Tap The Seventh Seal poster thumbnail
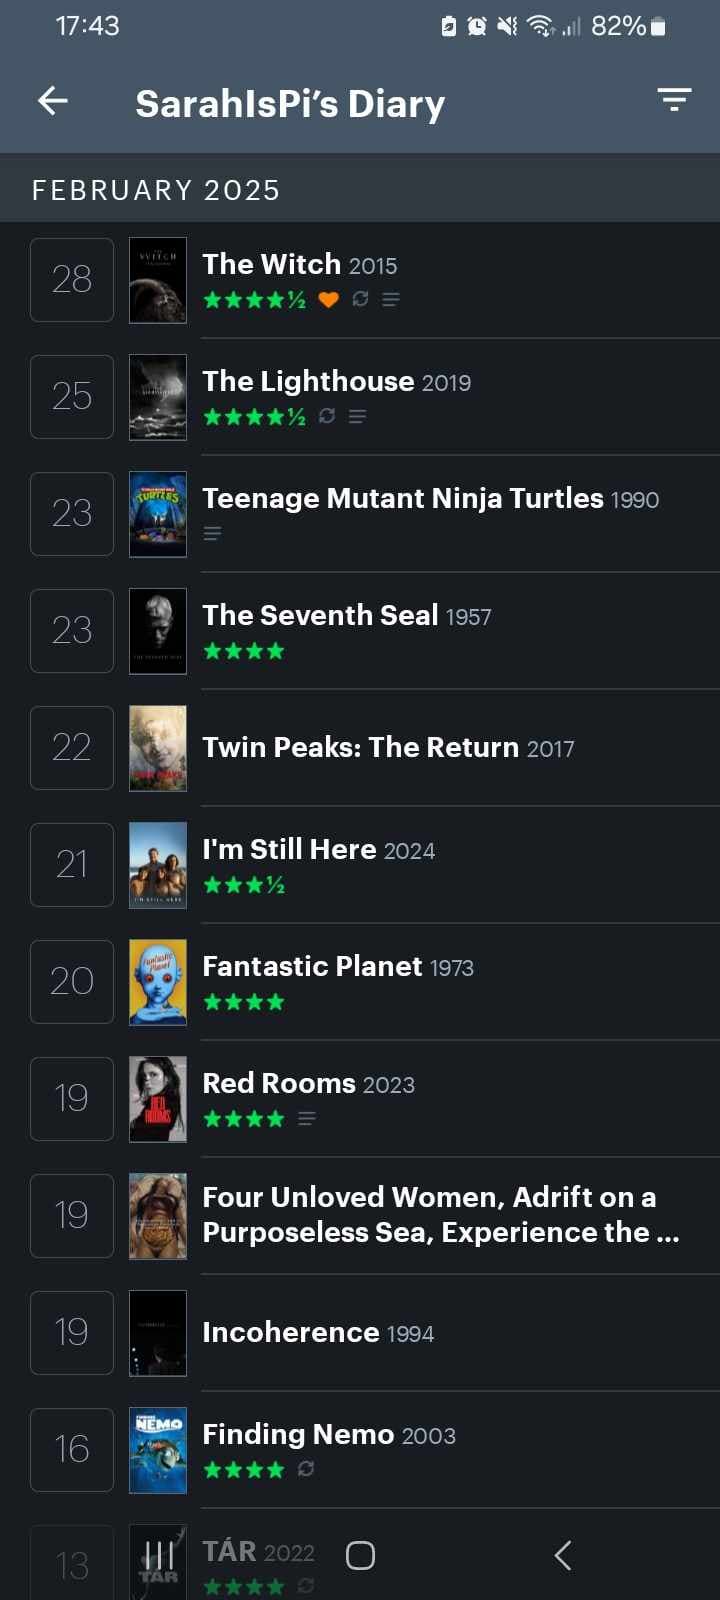The height and width of the screenshot is (1600, 720). [158, 631]
